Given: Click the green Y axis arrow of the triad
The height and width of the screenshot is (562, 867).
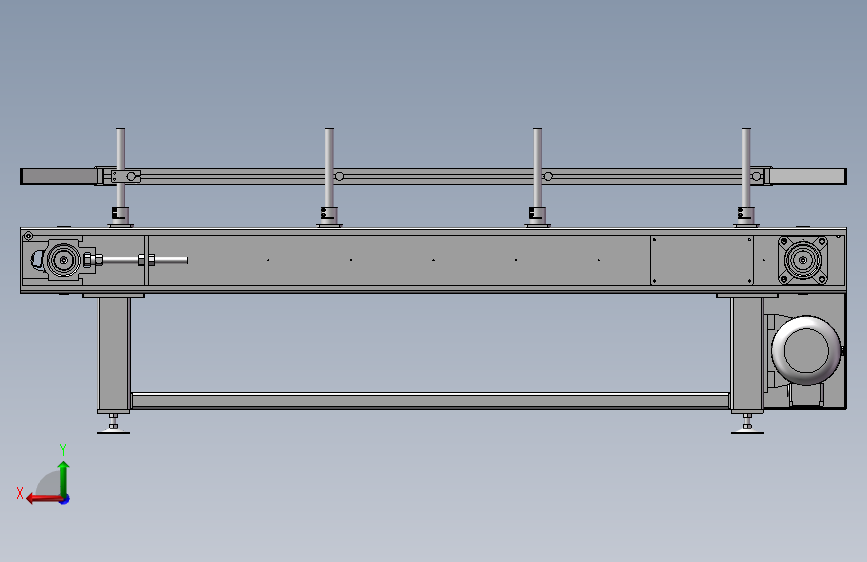Looking at the screenshot, I should 64,478.
